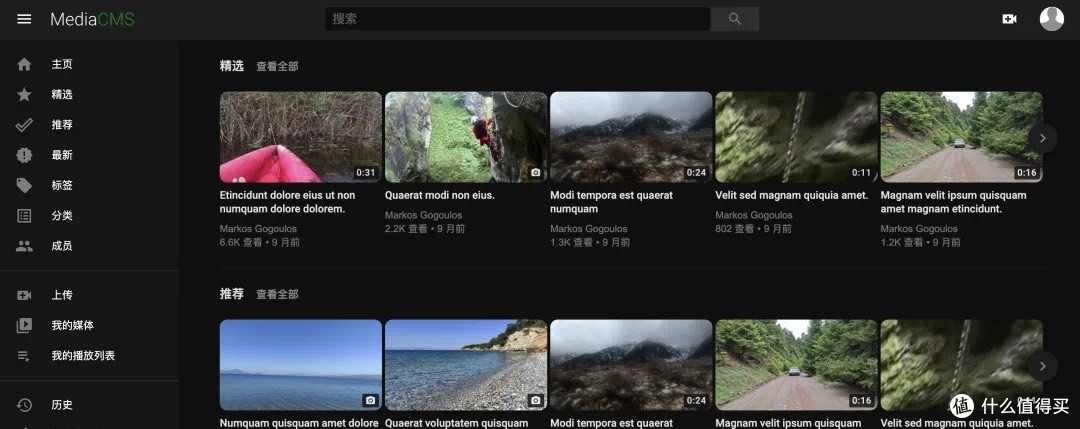Click title Quaerat voluptatem quisquam
This screenshot has width=1080, height=429.
click(x=457, y=423)
